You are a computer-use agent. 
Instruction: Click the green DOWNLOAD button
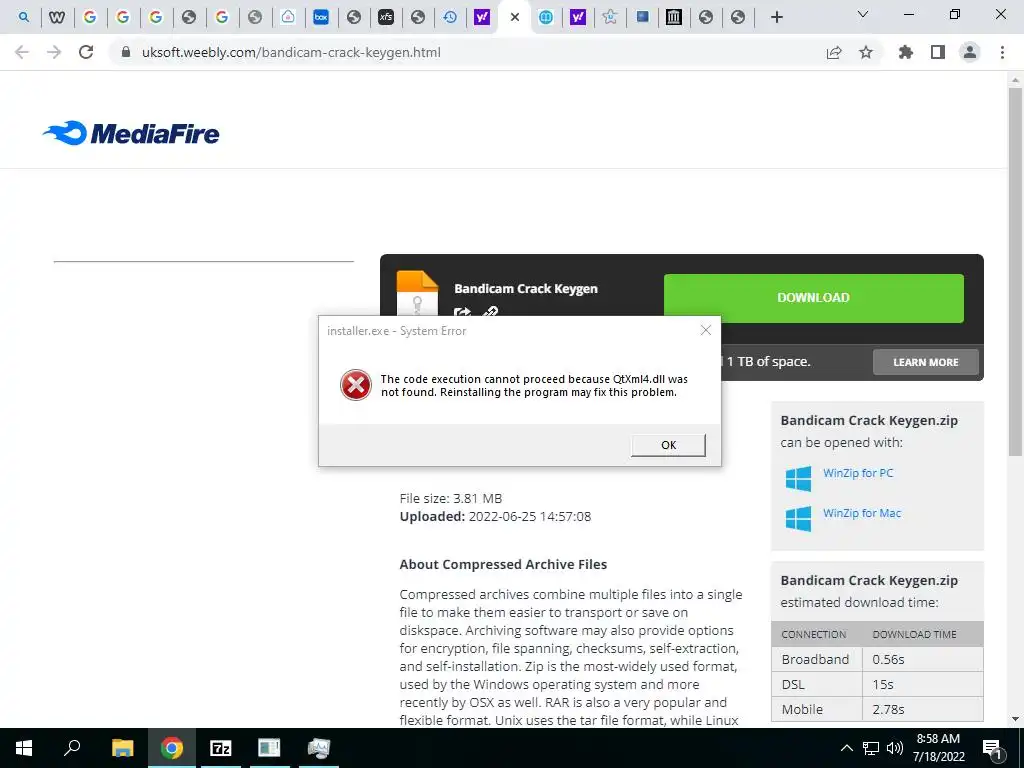coord(813,298)
